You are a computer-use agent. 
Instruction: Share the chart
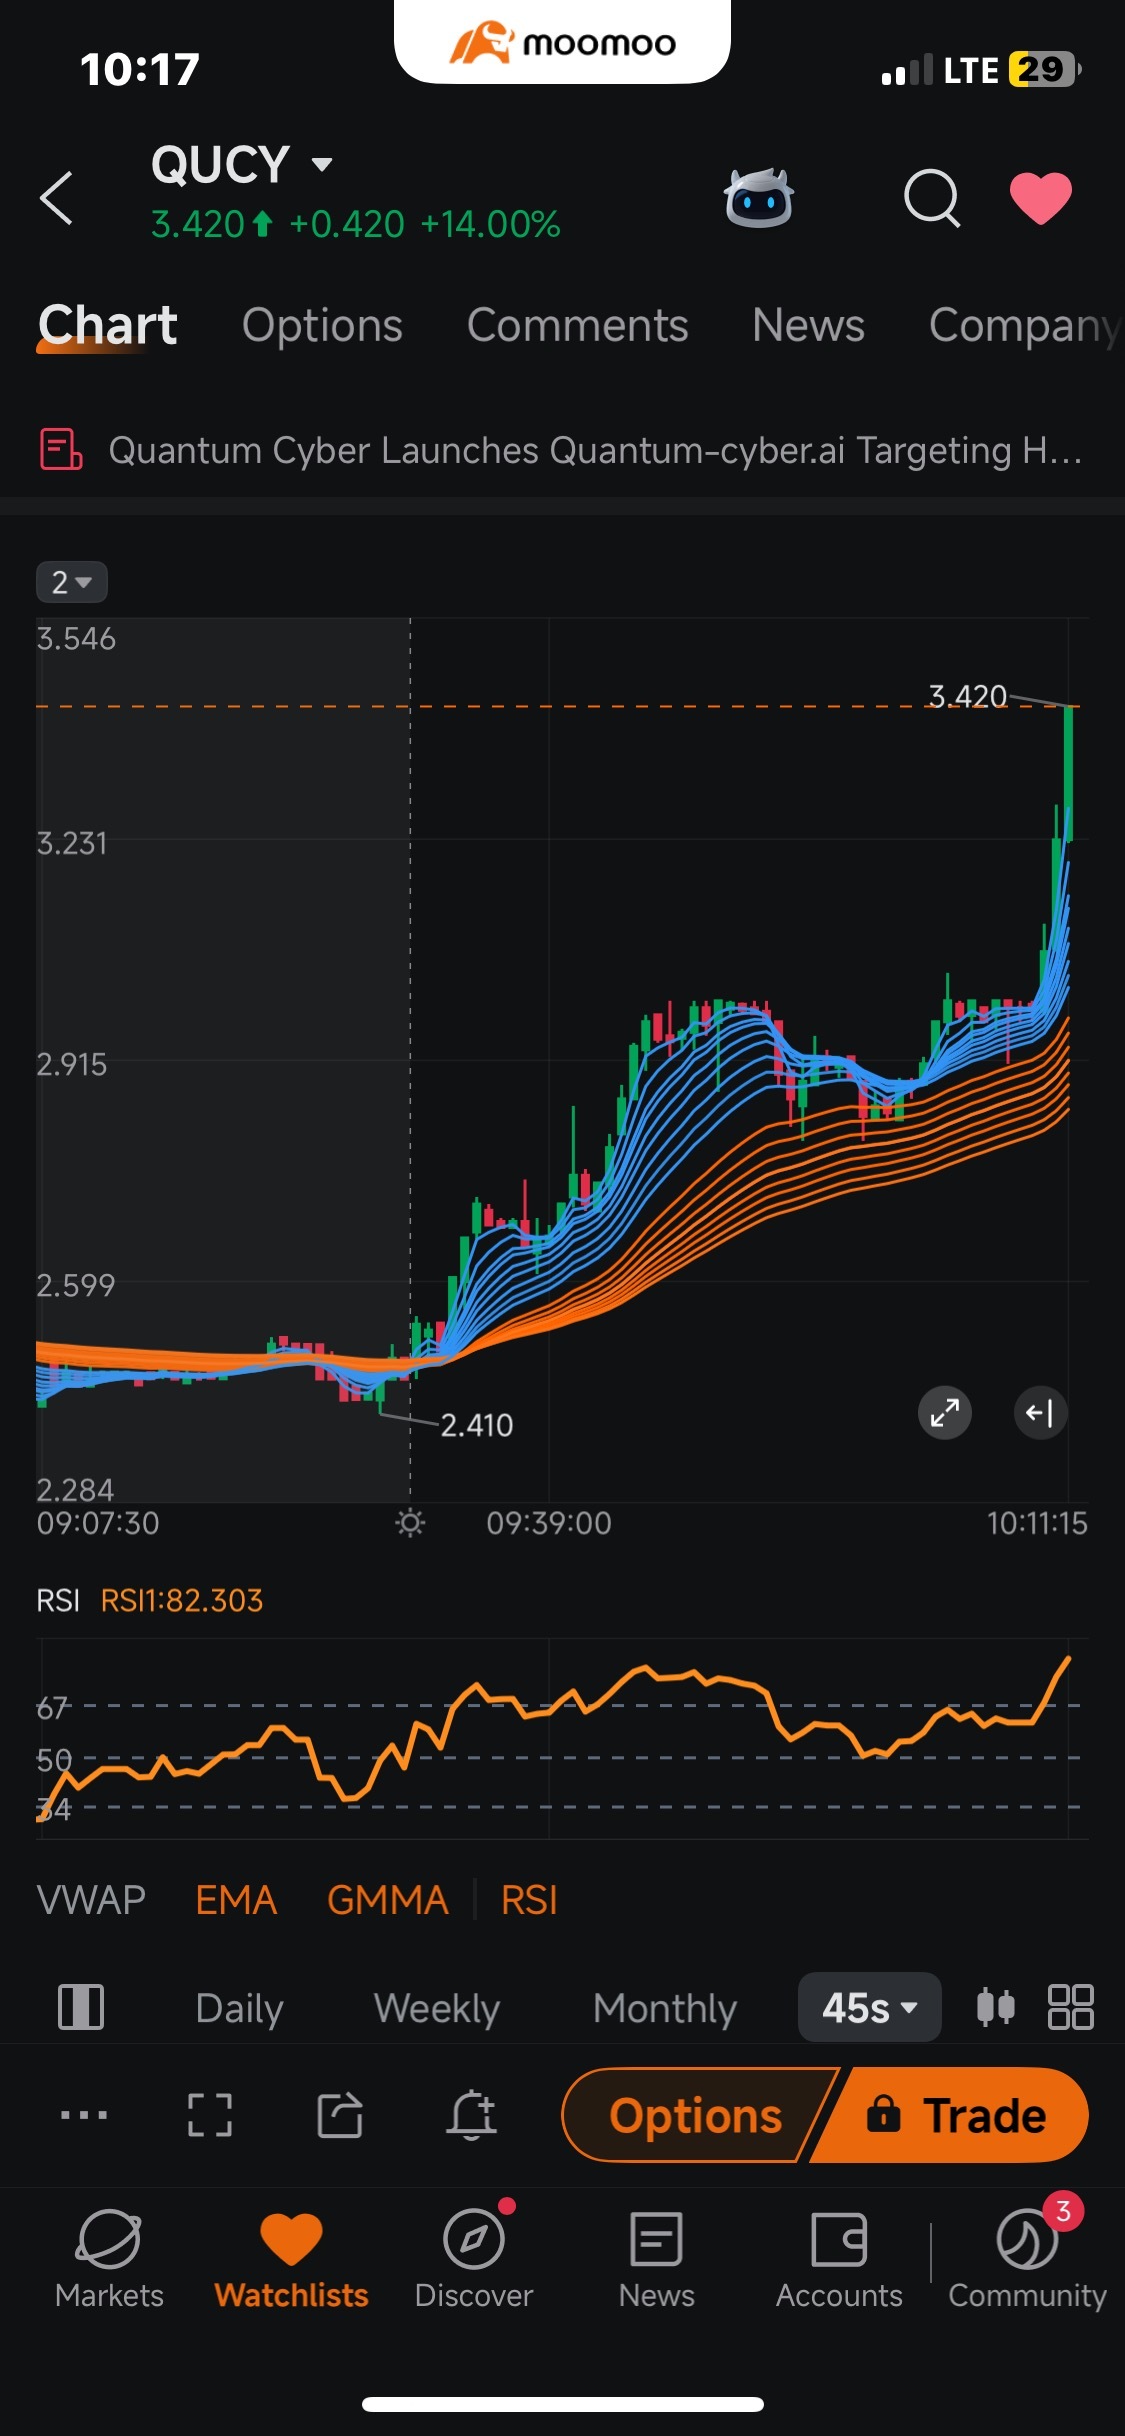pos(340,2115)
